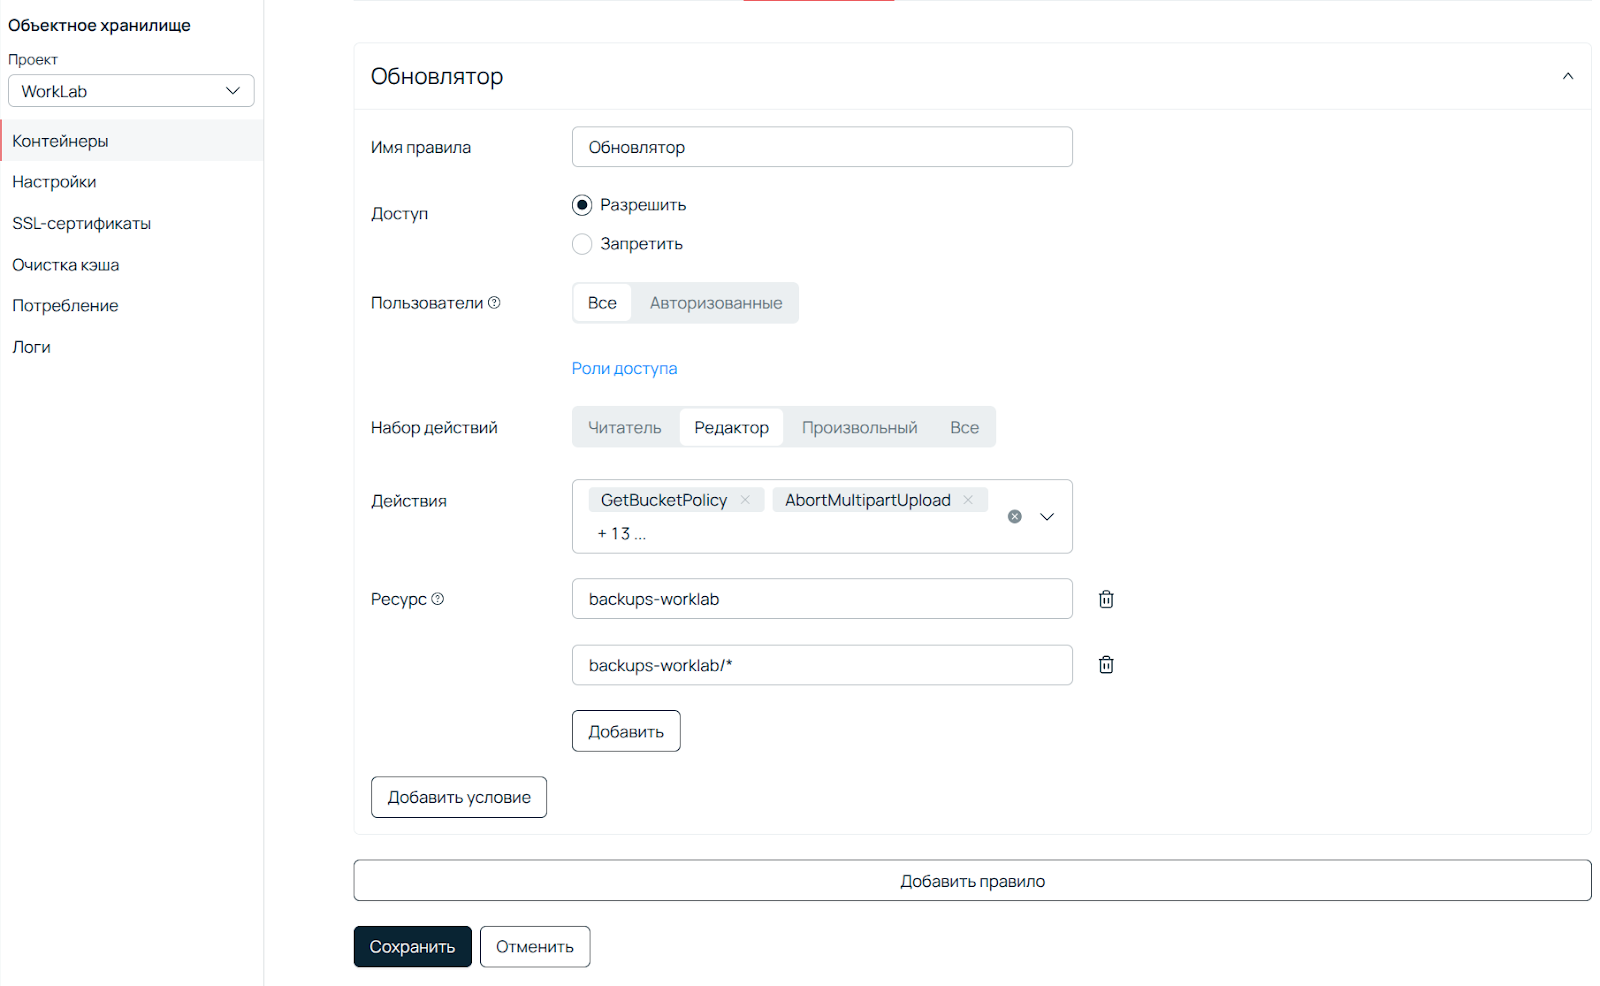The height and width of the screenshot is (986, 1600).
Task: Focus the backups-worklab resource field
Action: click(x=822, y=599)
